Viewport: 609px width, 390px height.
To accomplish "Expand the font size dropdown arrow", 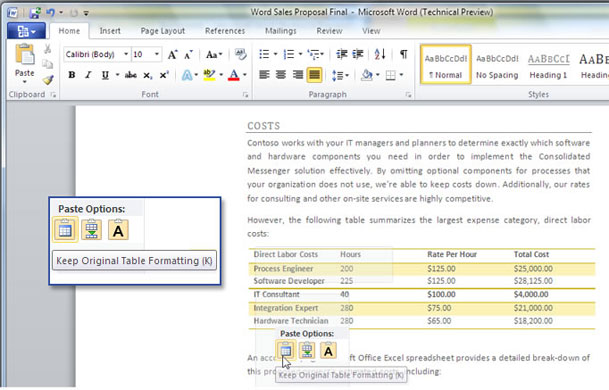I will tap(157, 54).
